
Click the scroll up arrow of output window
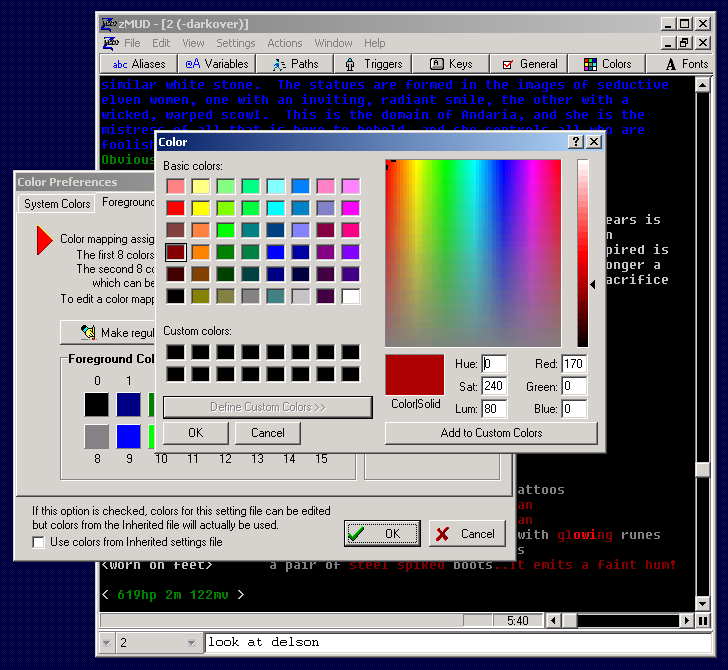tap(702, 85)
